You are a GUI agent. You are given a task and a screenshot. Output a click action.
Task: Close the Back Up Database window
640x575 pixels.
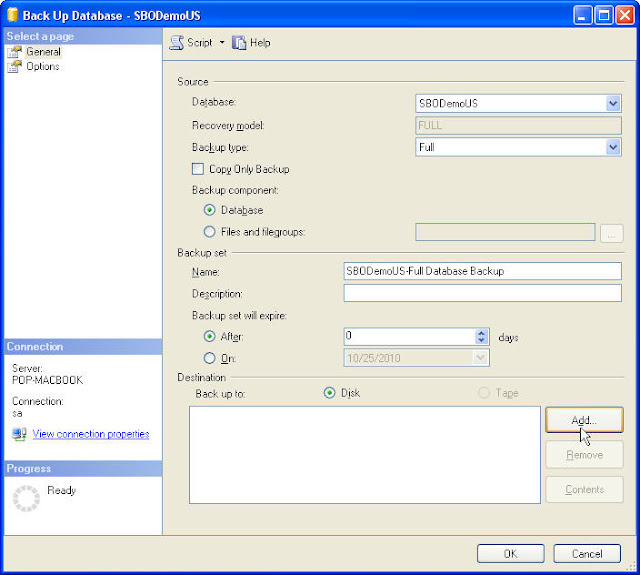[624, 16]
